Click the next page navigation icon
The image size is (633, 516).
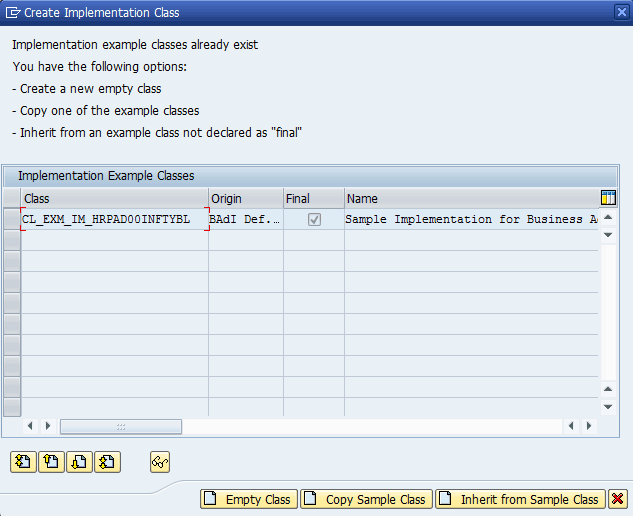[80, 461]
